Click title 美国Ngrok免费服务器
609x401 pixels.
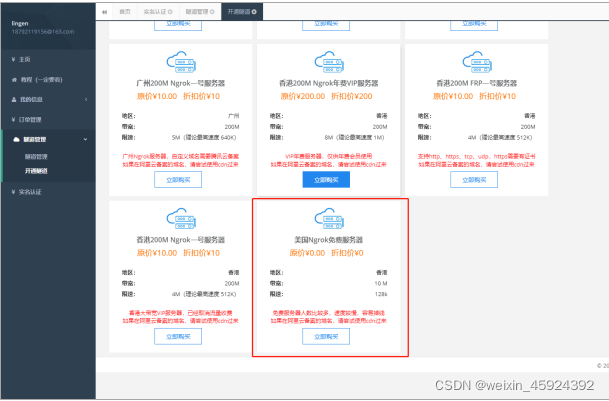click(329, 240)
